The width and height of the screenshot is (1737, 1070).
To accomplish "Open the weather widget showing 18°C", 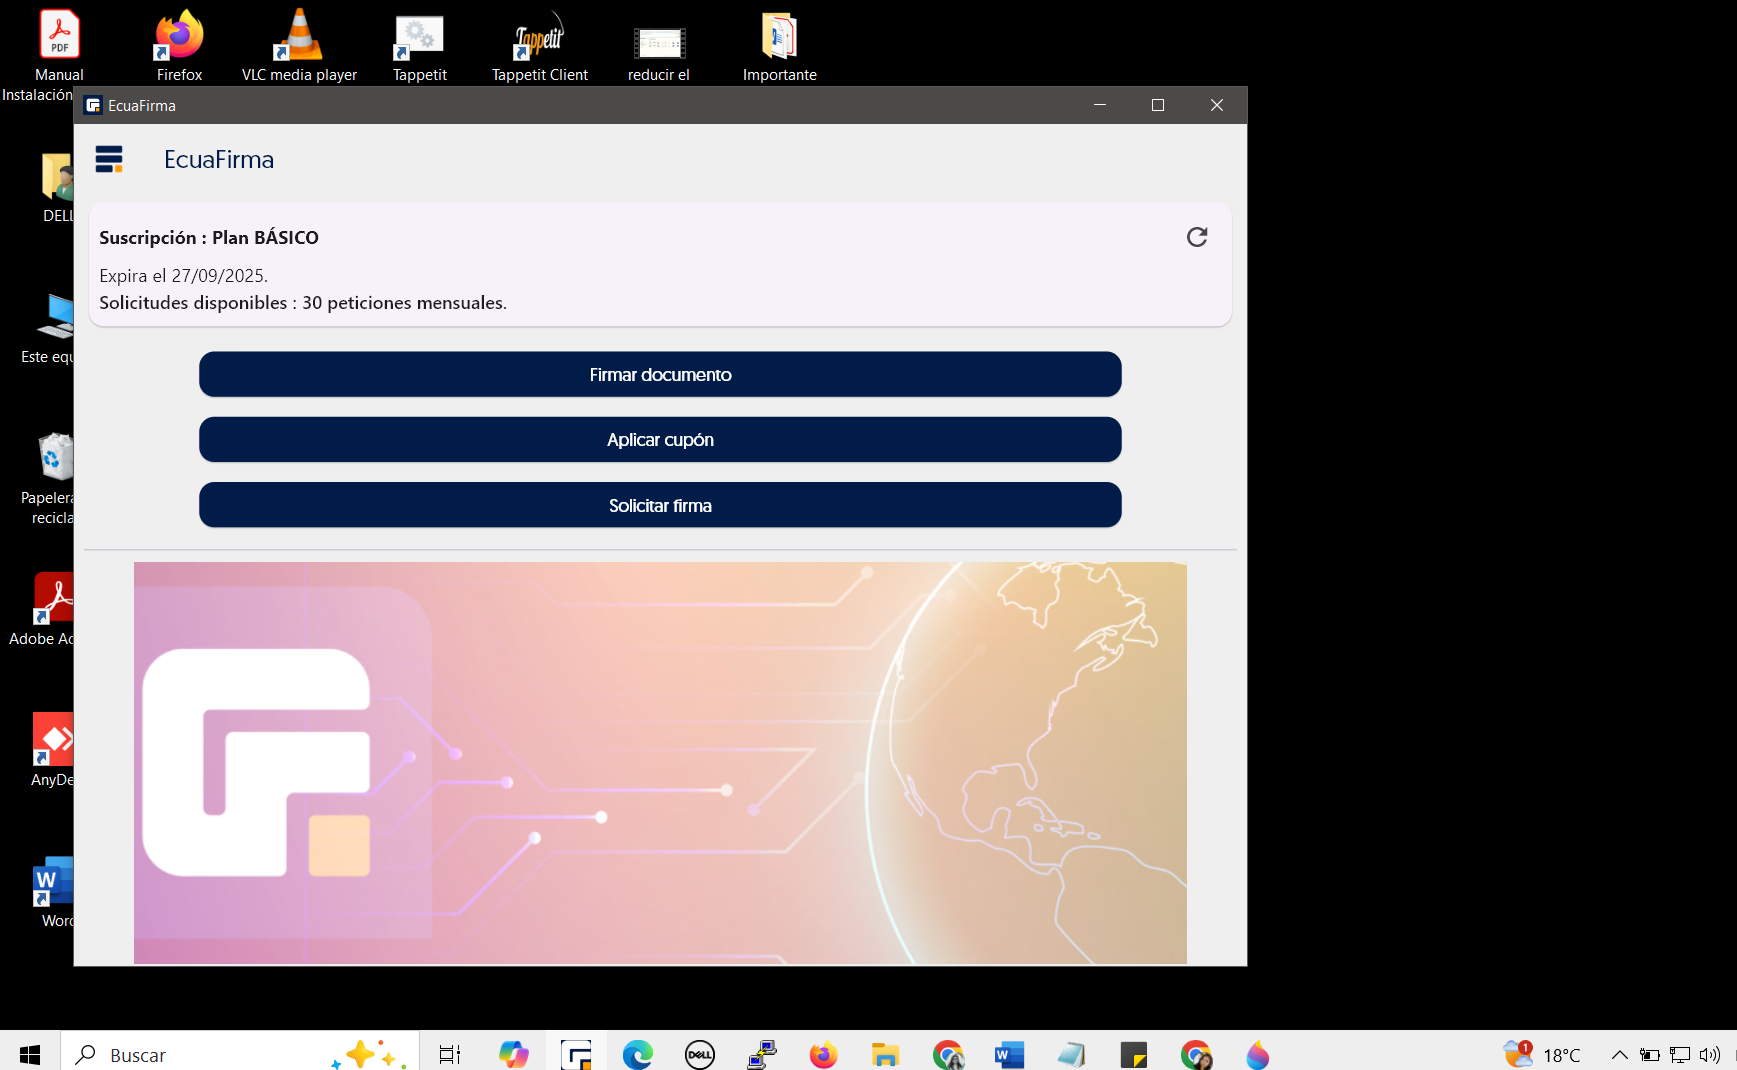I will click(1543, 1054).
